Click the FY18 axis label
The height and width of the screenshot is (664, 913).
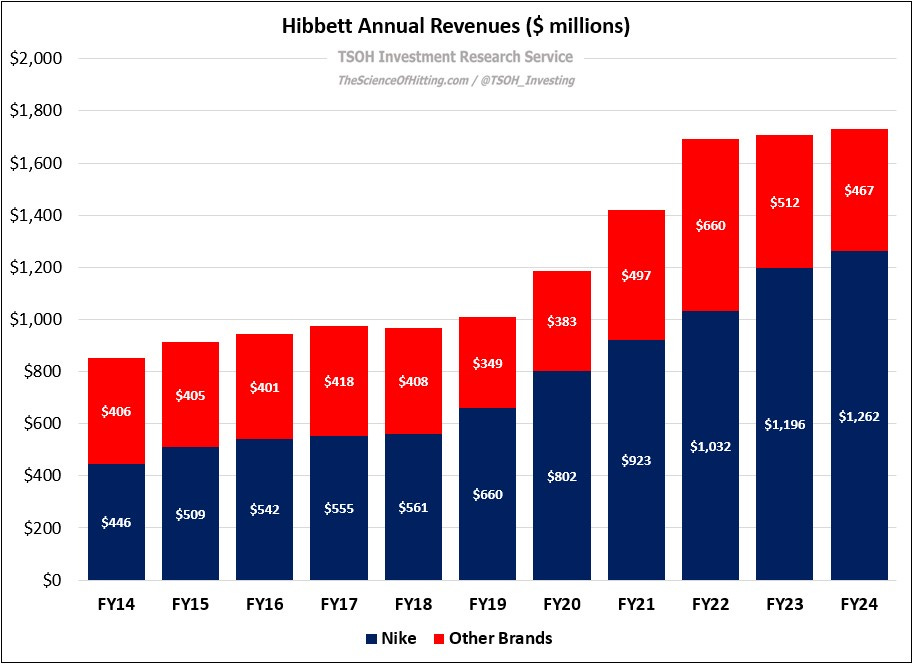413,604
